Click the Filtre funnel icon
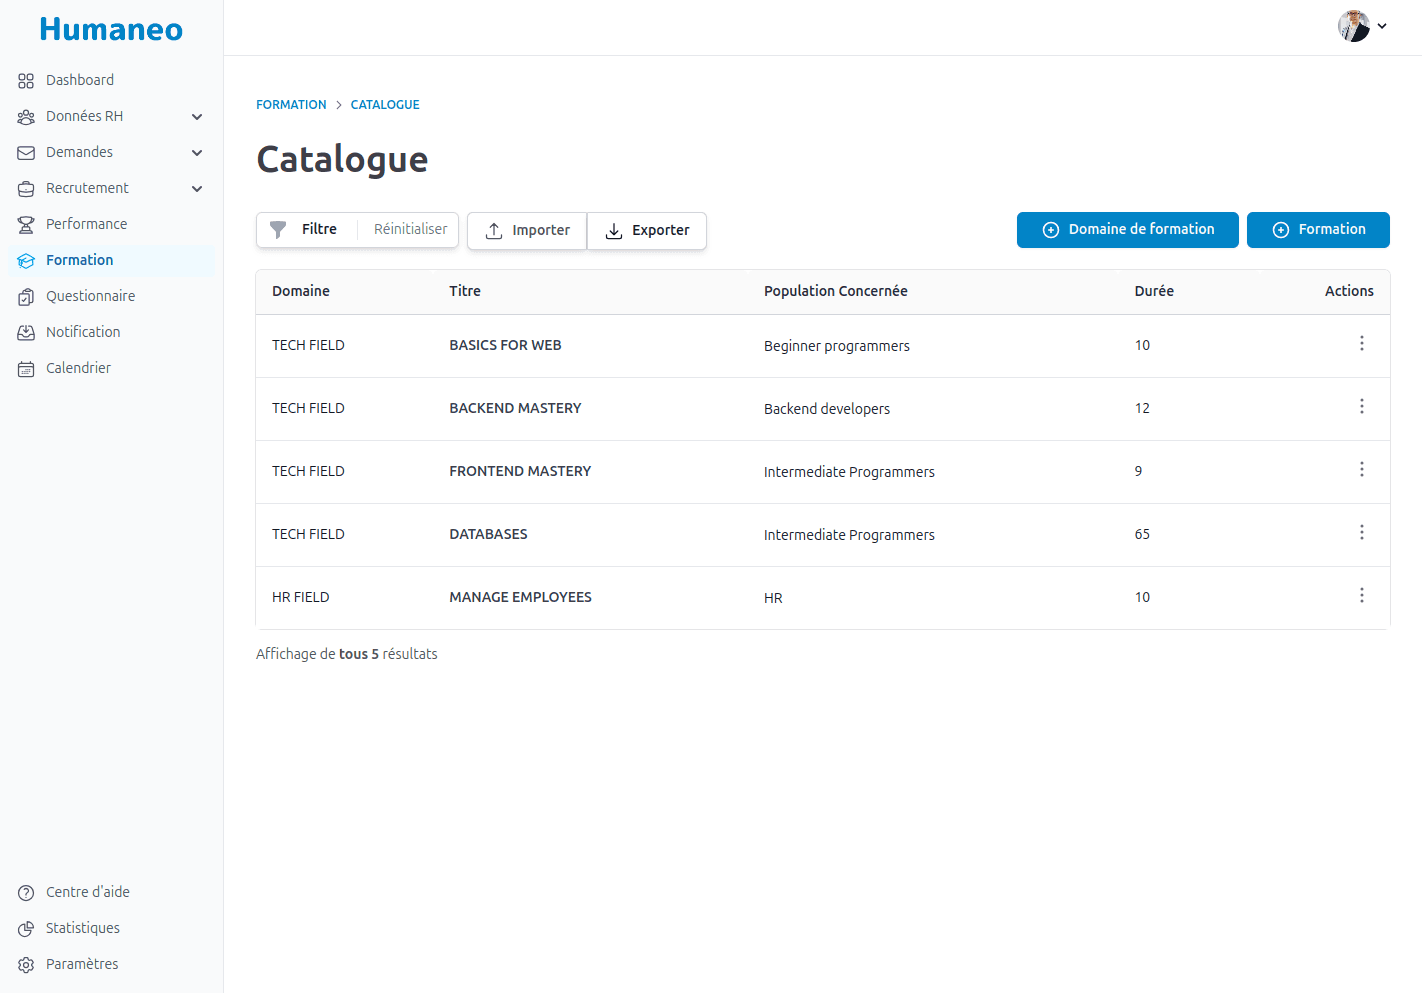1422x993 pixels. [278, 229]
